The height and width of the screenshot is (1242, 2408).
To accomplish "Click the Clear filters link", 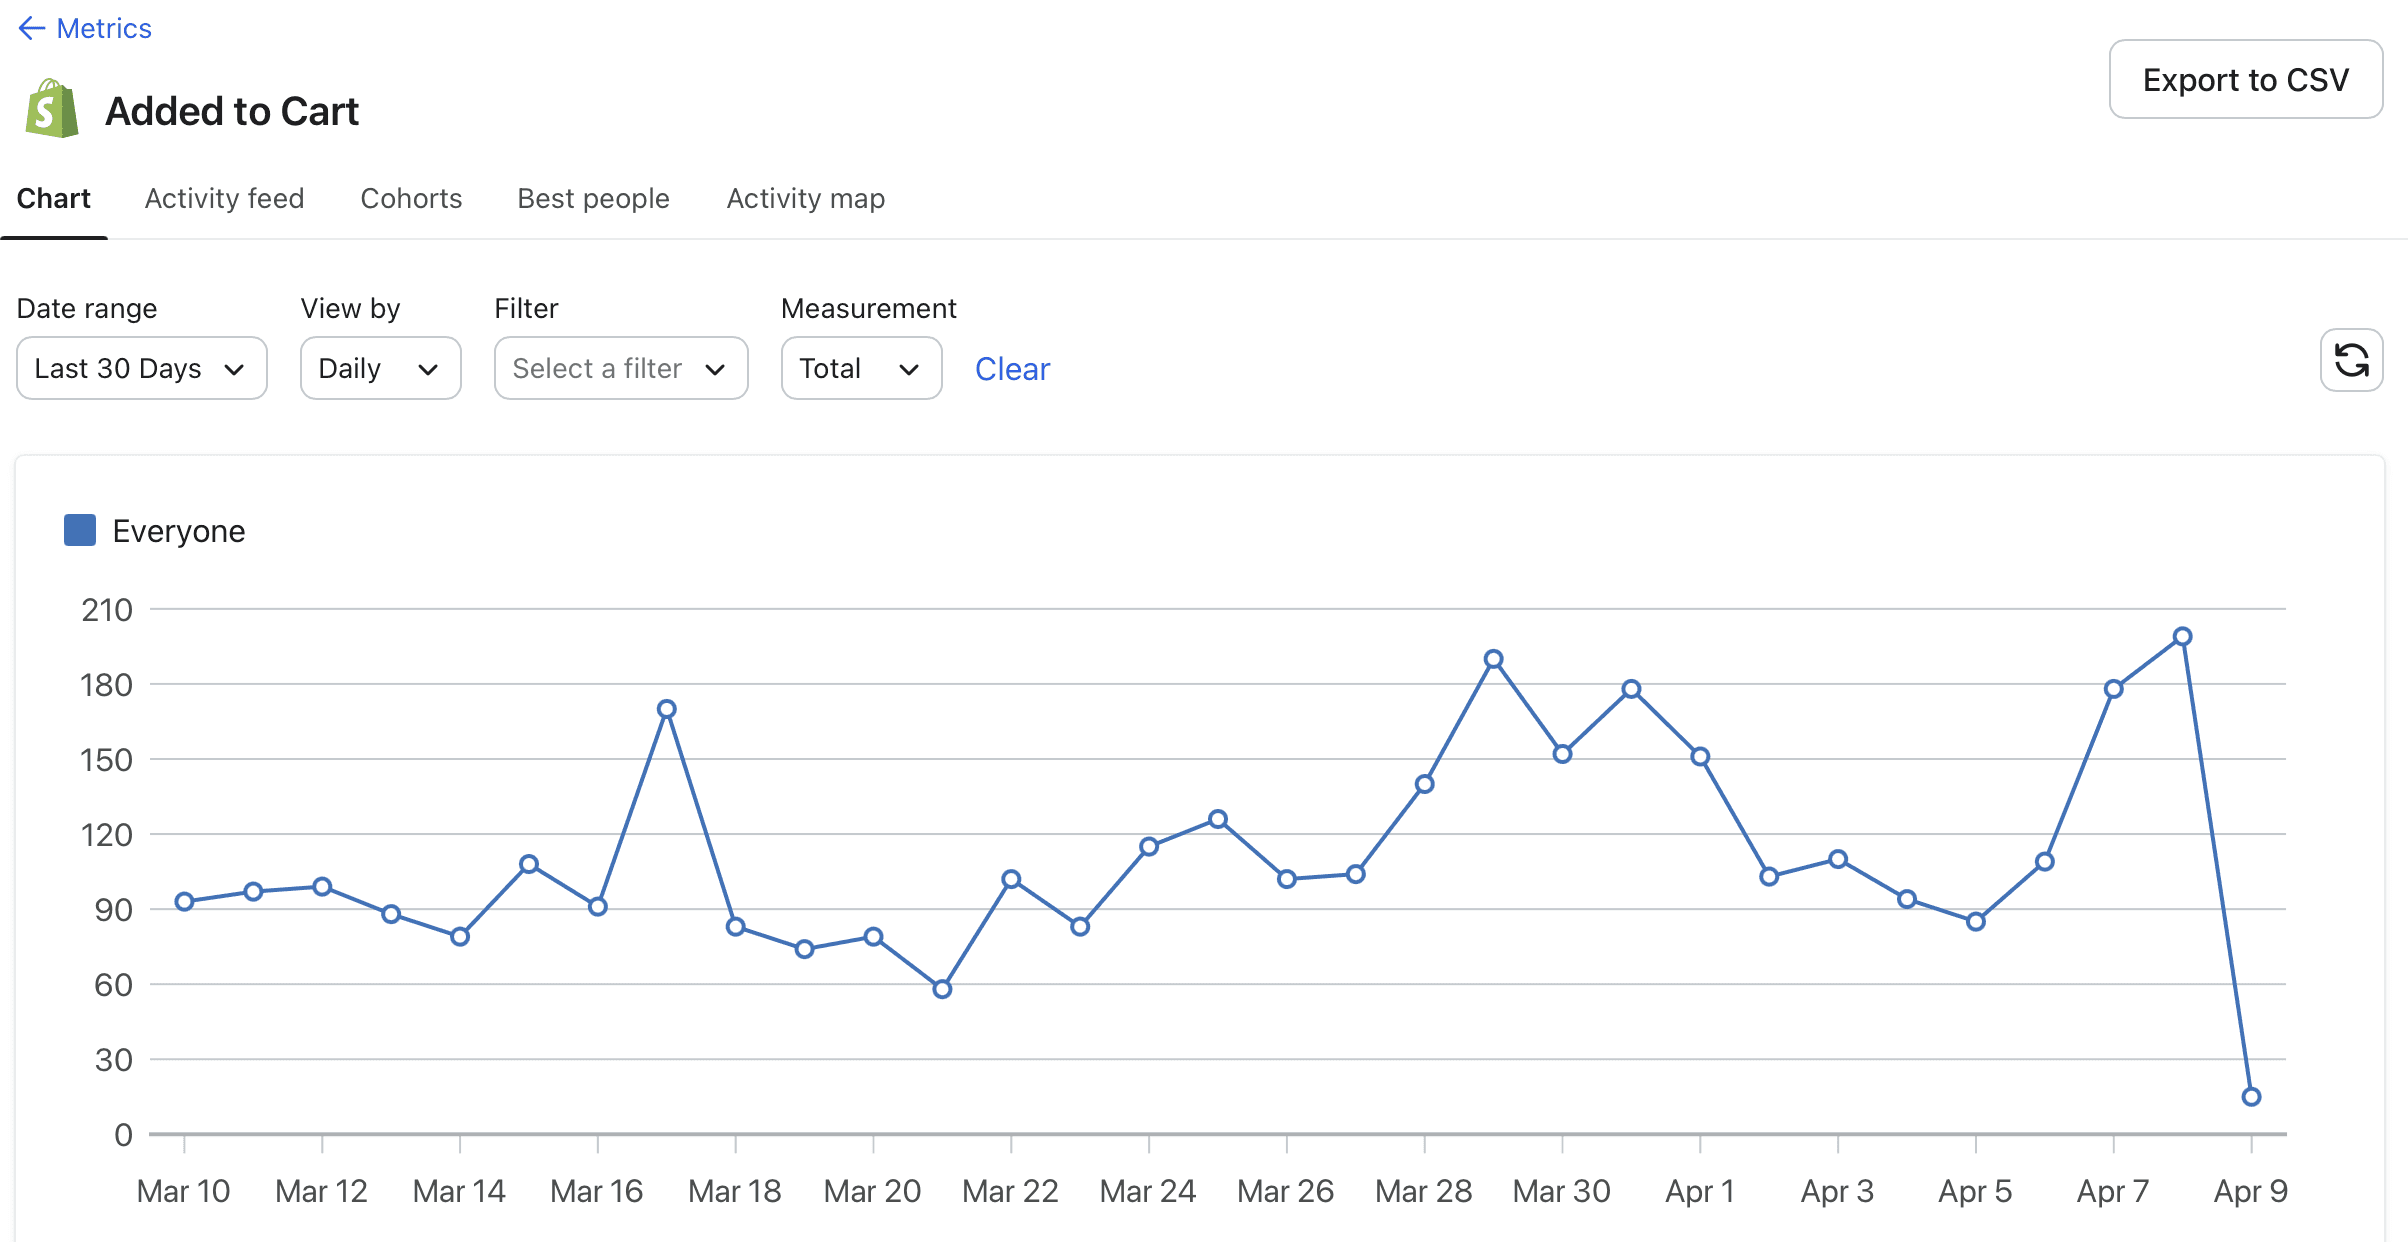I will pos(1012,369).
